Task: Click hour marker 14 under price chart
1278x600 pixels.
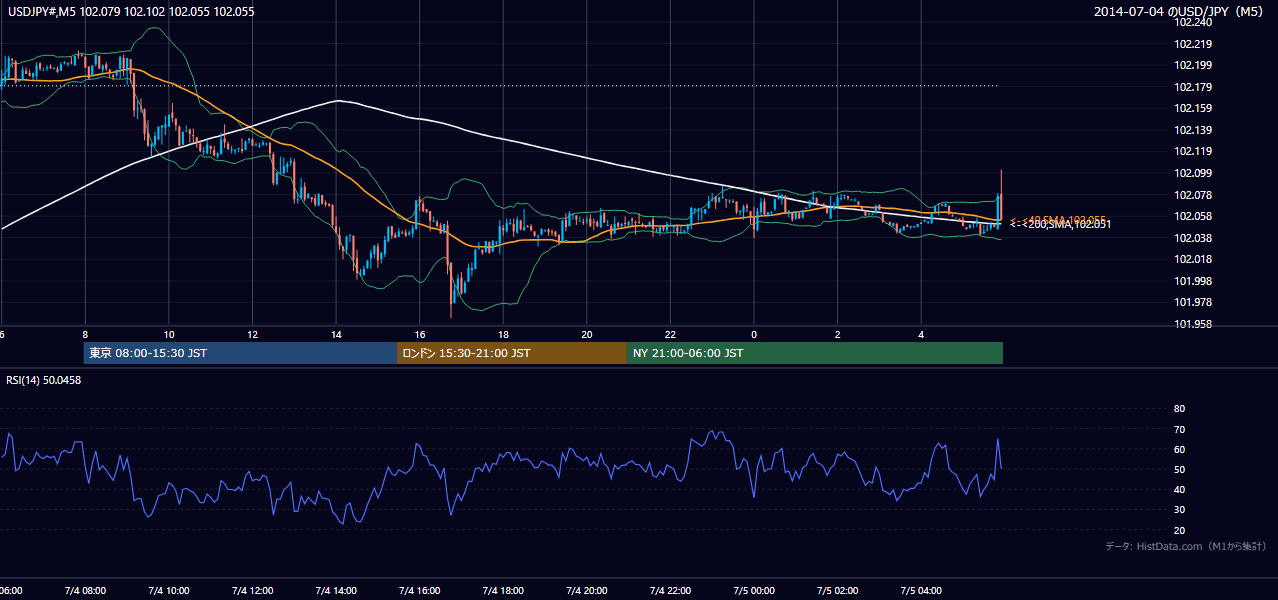Action: tap(336, 334)
